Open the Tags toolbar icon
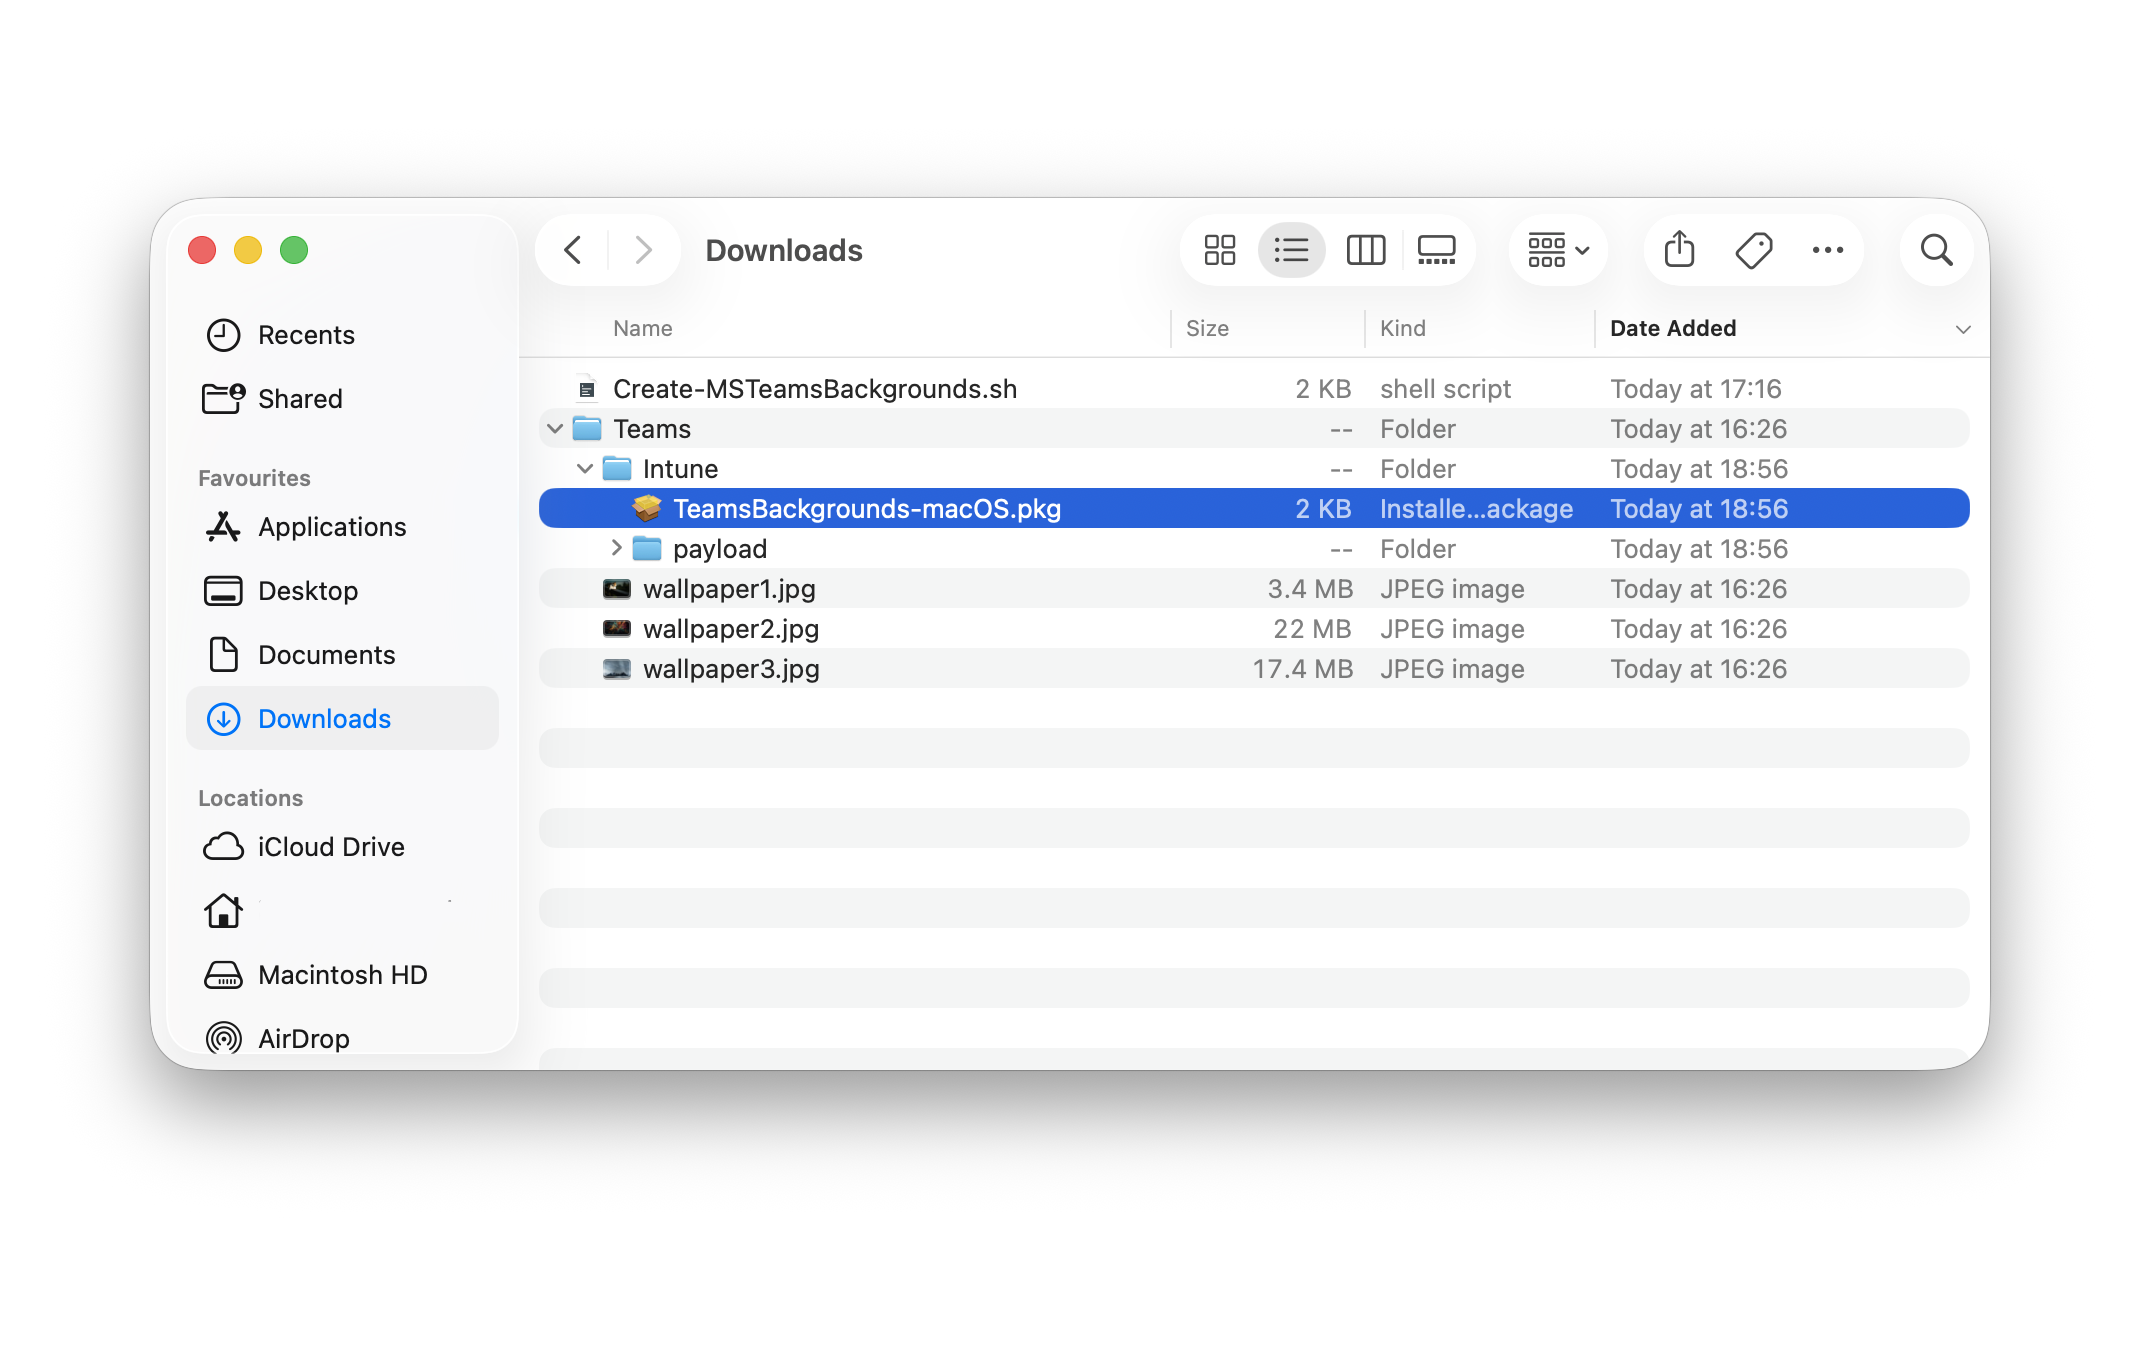Image resolution: width=2138 pixels, height=1356 pixels. 1753,250
